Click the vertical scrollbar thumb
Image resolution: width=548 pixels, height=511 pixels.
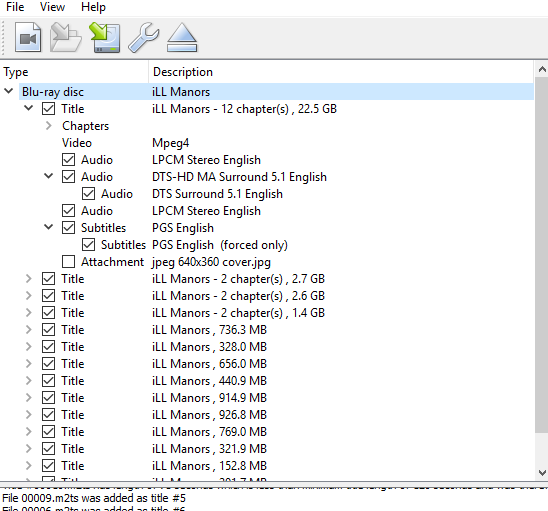pyautogui.click(x=542, y=256)
